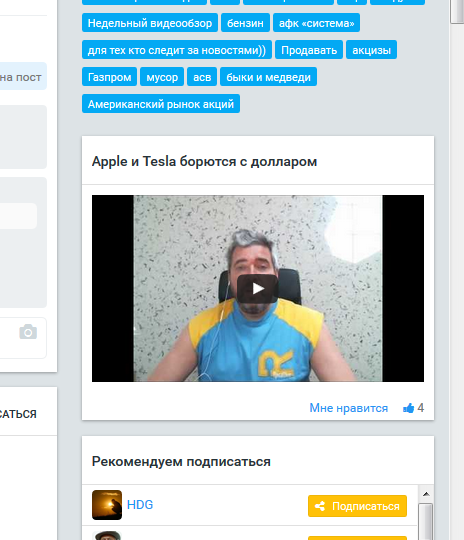Screen dimensions: 464x540
Task: Open tag Недельный видеообзор
Action: tap(150, 23)
